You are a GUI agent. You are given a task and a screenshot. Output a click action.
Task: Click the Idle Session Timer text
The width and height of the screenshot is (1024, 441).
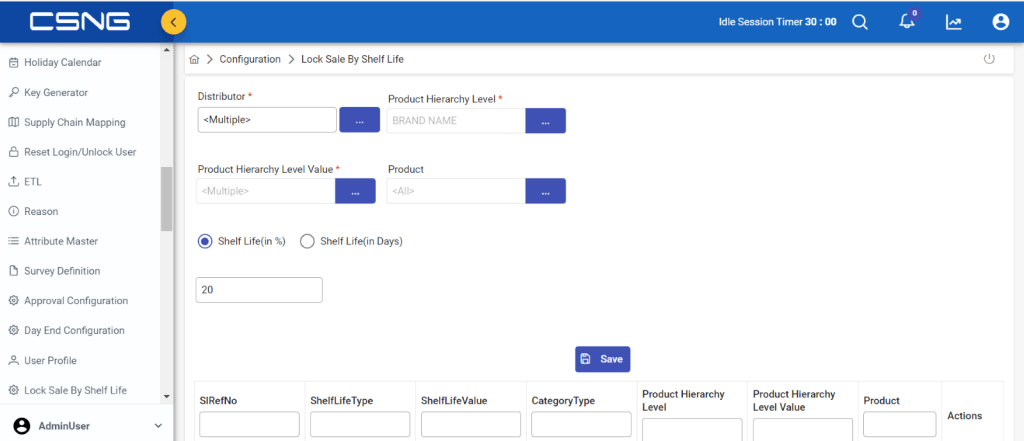777,22
